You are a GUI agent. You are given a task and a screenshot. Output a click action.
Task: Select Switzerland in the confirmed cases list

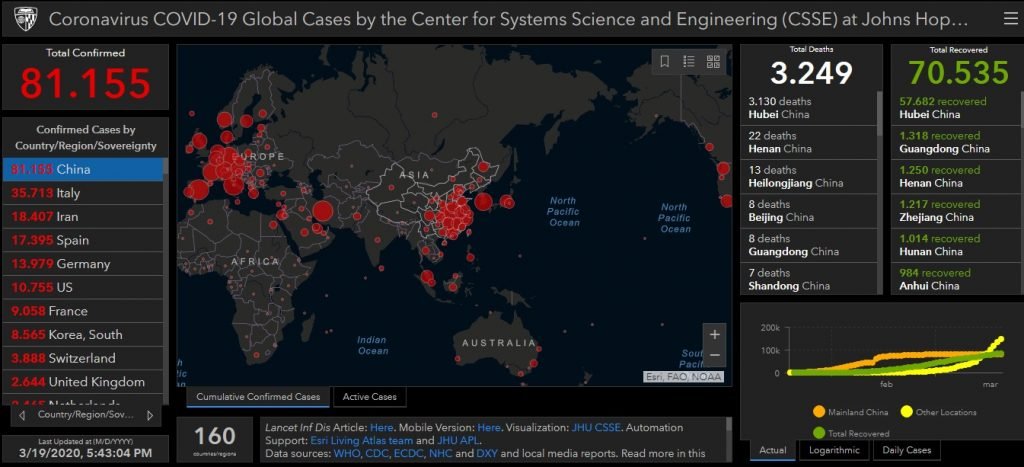(83, 358)
